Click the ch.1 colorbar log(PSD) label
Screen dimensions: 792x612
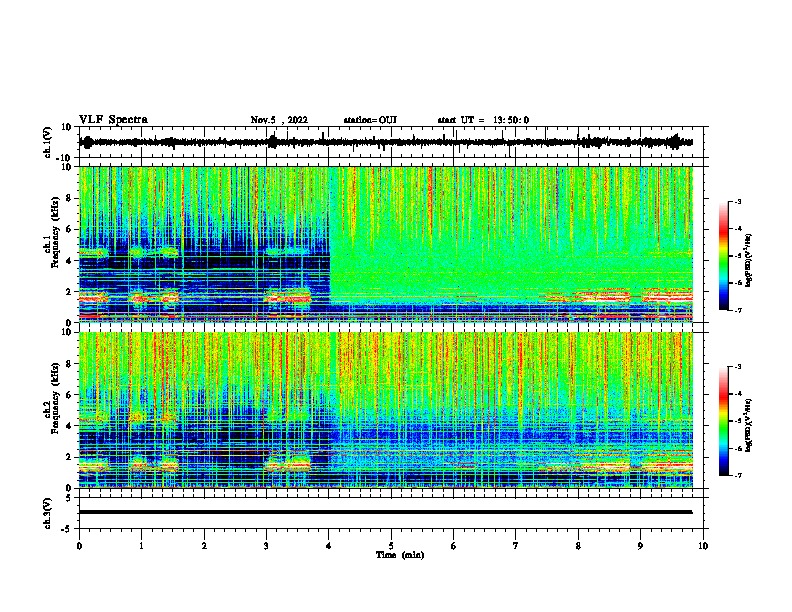click(748, 261)
